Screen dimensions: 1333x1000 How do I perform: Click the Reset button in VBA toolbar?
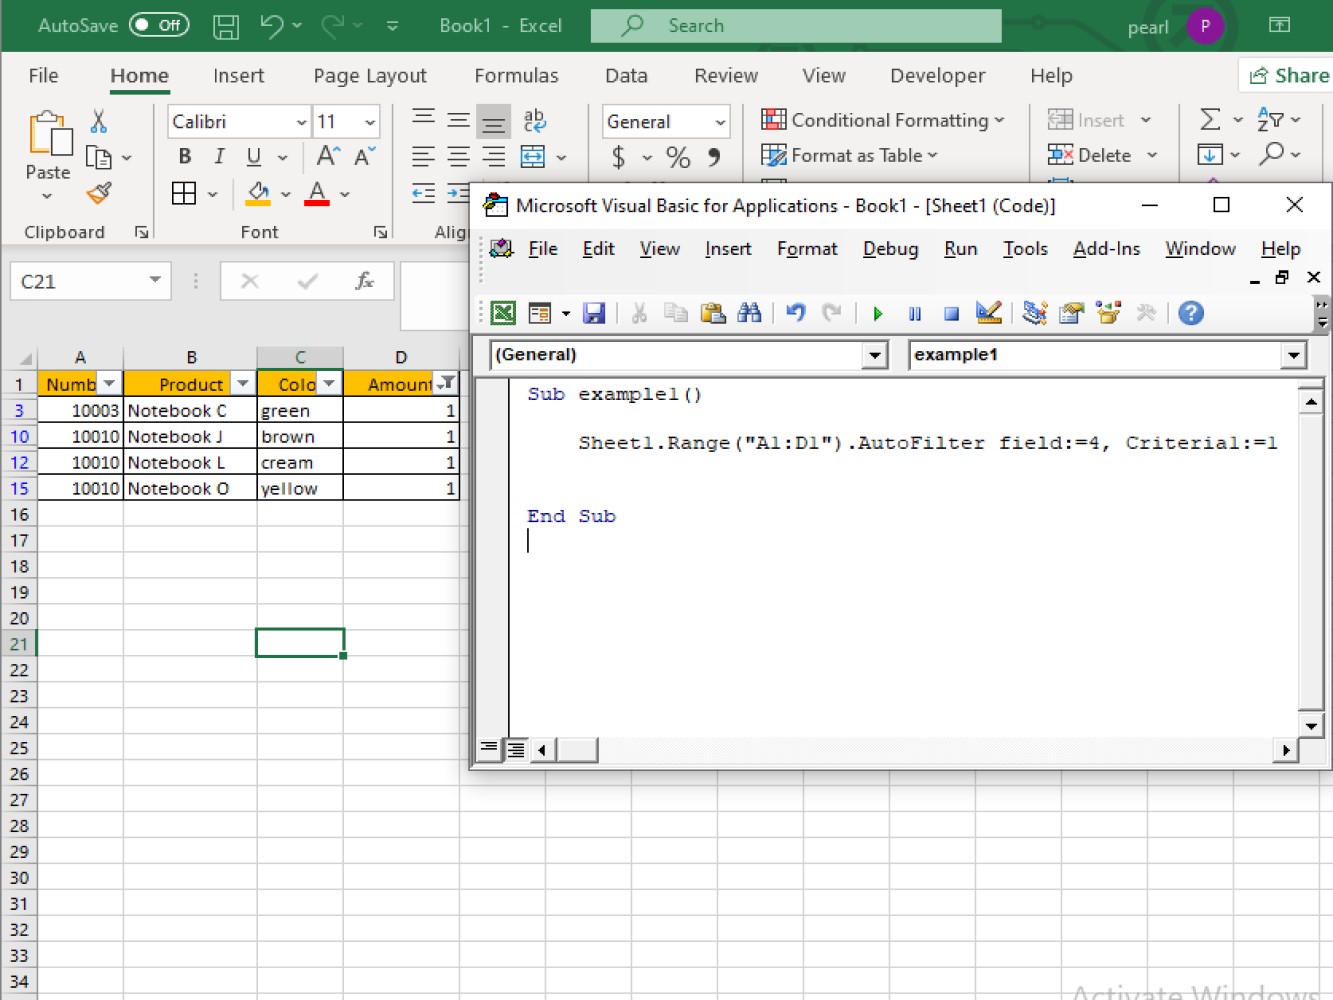pyautogui.click(x=951, y=313)
